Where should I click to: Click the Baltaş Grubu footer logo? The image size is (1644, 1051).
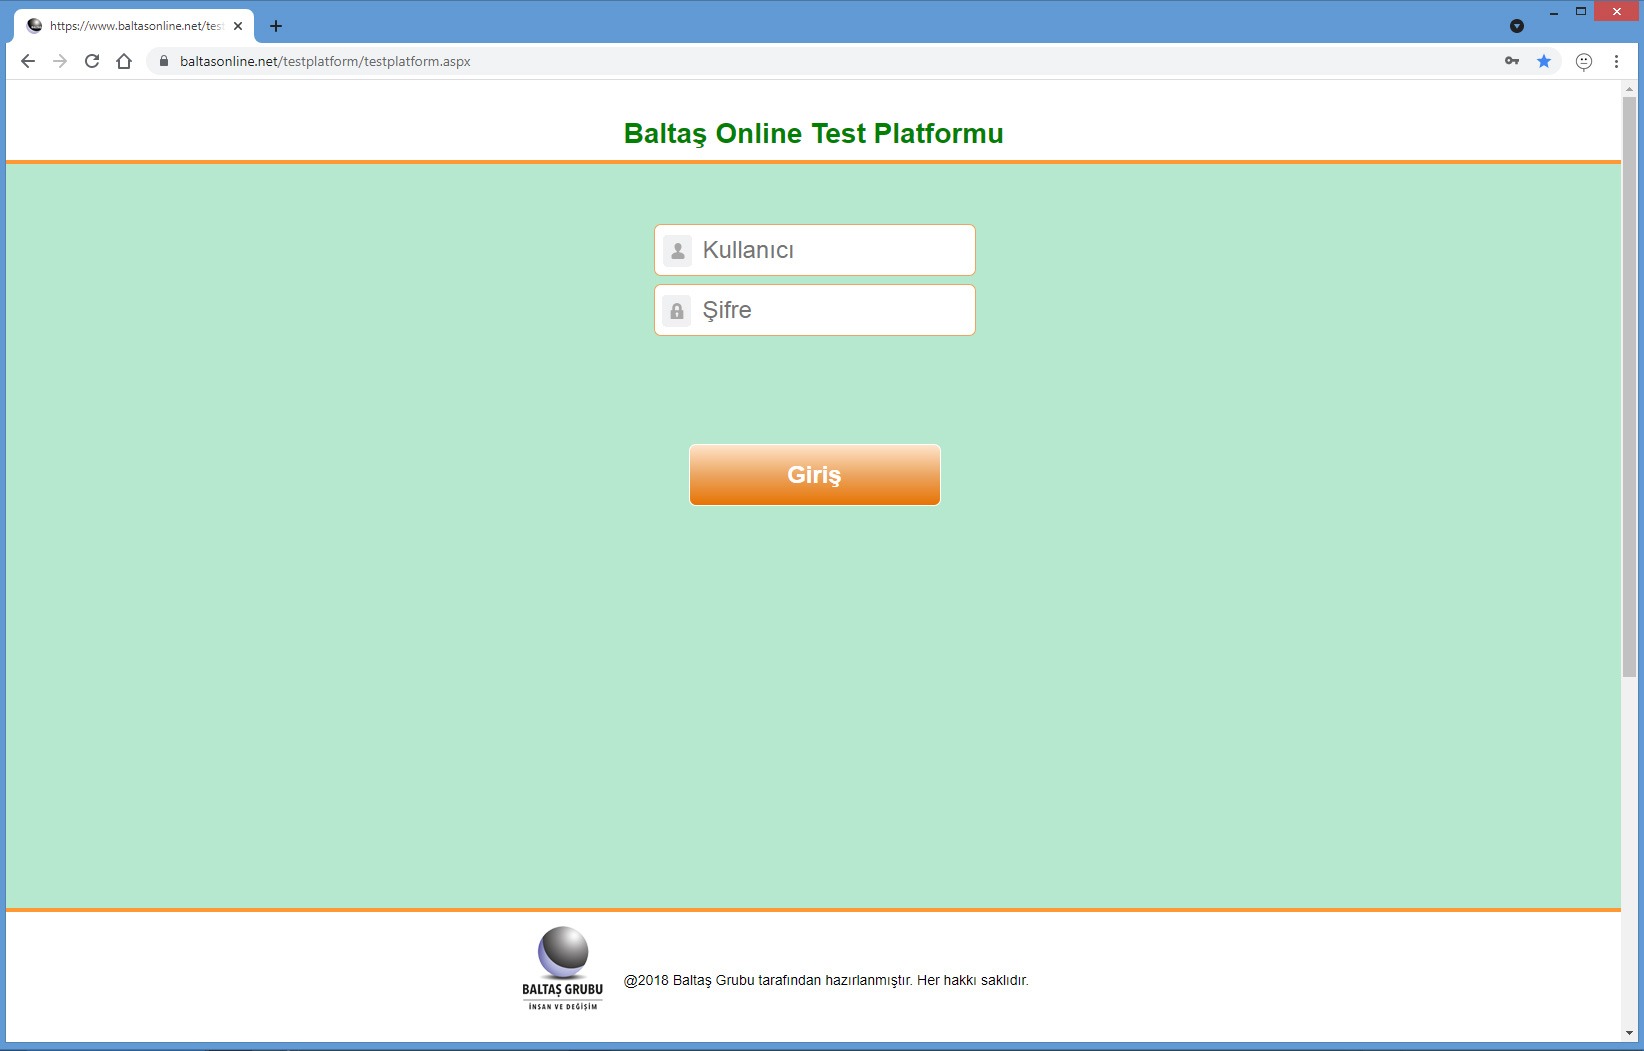(563, 968)
